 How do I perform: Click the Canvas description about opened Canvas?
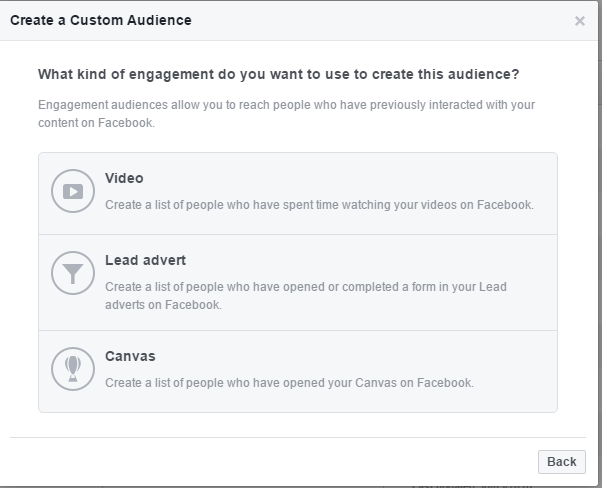tap(289, 383)
